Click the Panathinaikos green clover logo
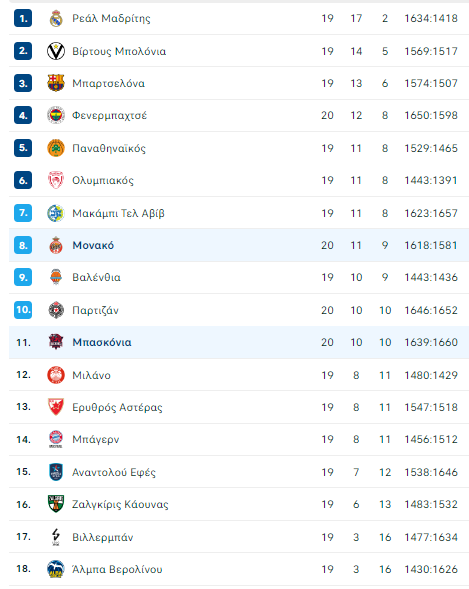This screenshot has width=469, height=589. 56,148
